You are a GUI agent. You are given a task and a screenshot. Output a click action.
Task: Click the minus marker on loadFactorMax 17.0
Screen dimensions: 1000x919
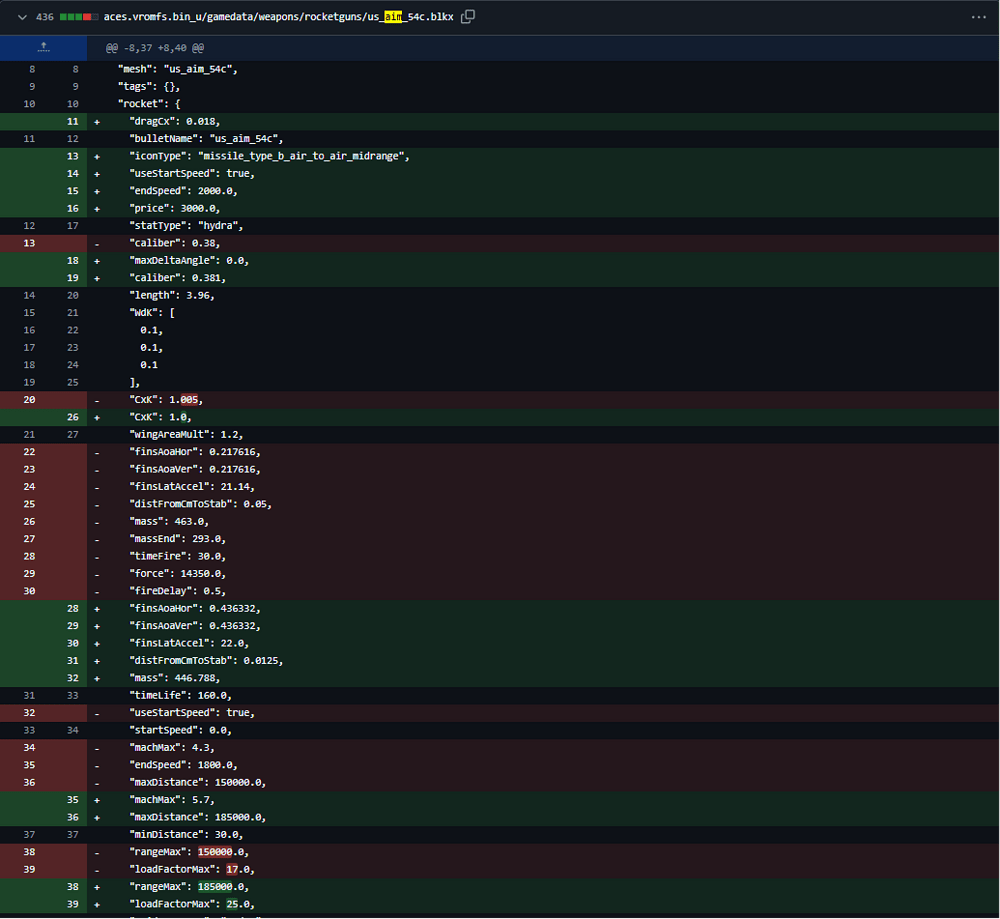[x=97, y=869]
